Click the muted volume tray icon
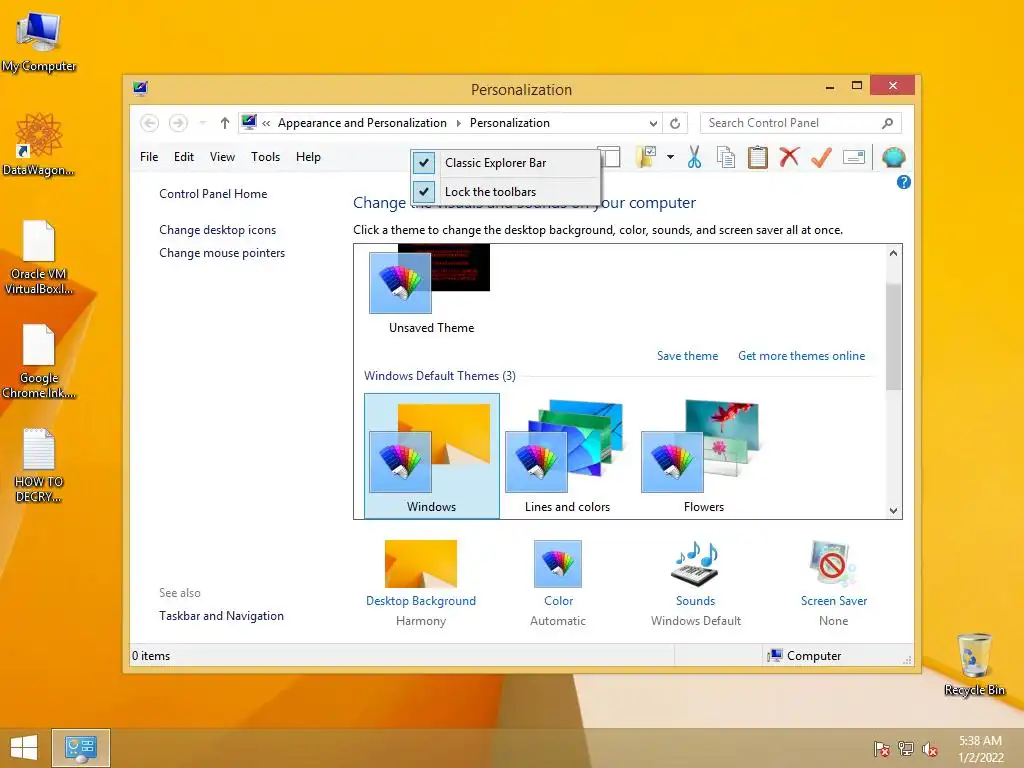 930,749
